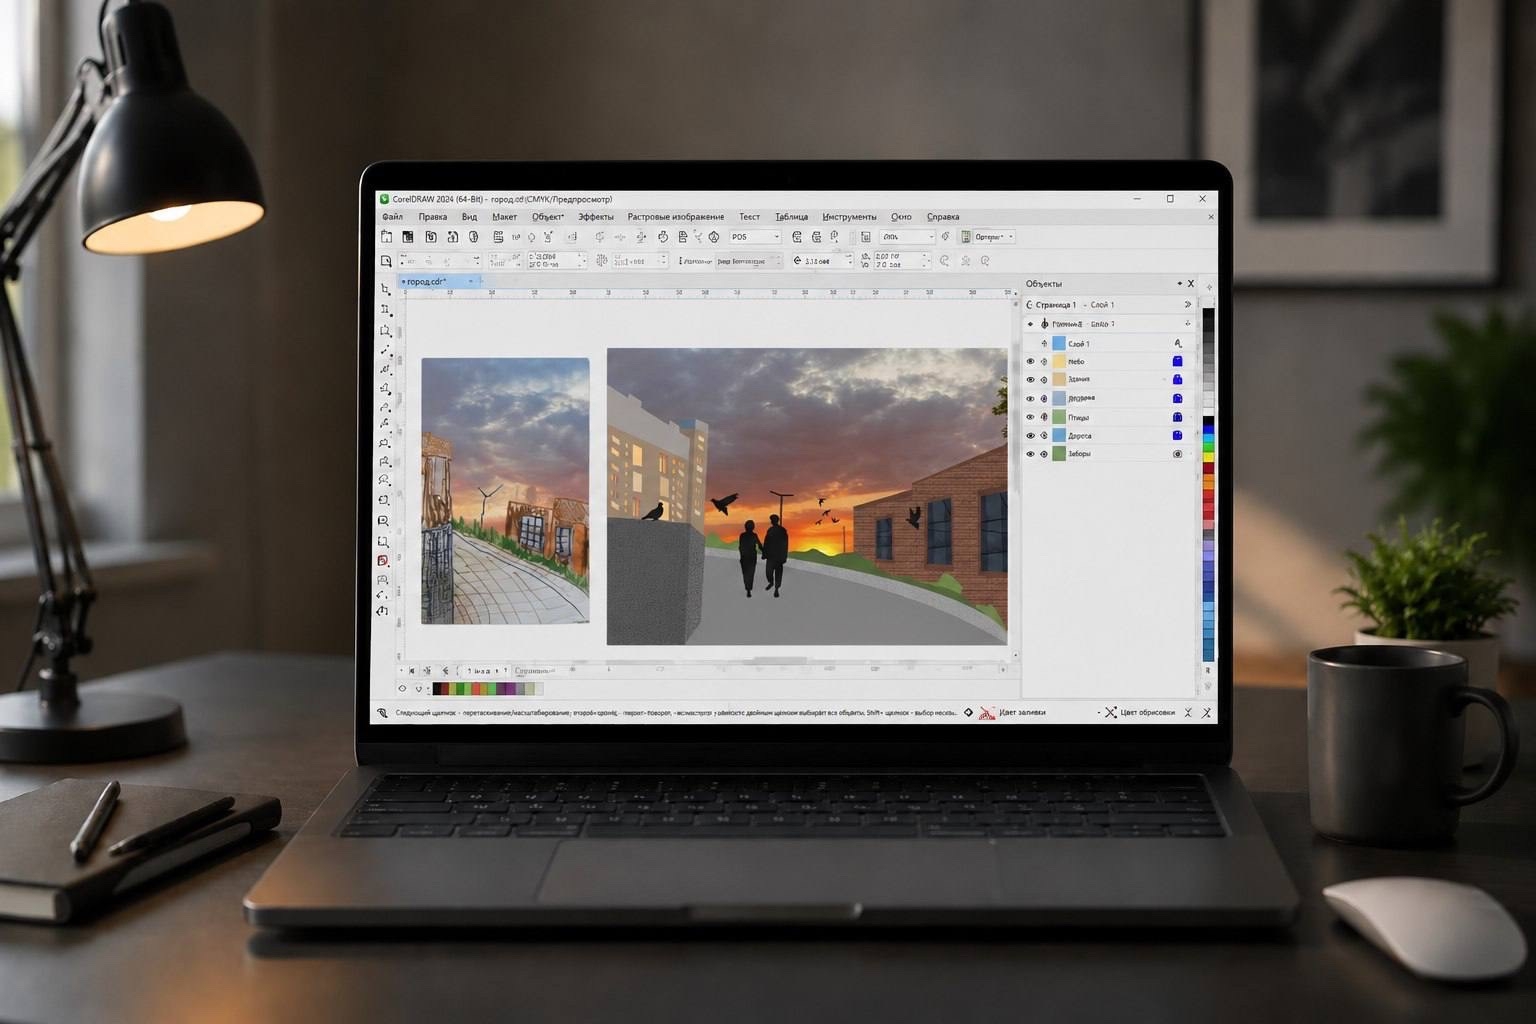Image resolution: width=1536 pixels, height=1024 pixels.
Task: Open the Эффекты menu
Action: pyautogui.click(x=596, y=216)
